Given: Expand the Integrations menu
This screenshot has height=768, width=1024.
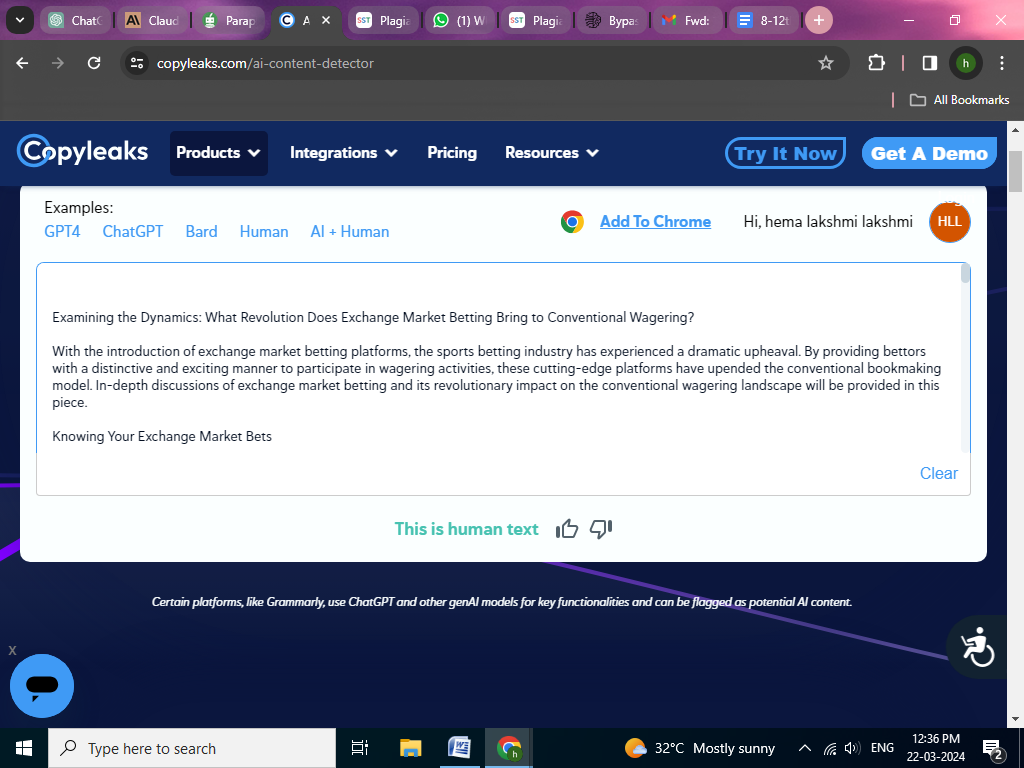Looking at the screenshot, I should [344, 153].
